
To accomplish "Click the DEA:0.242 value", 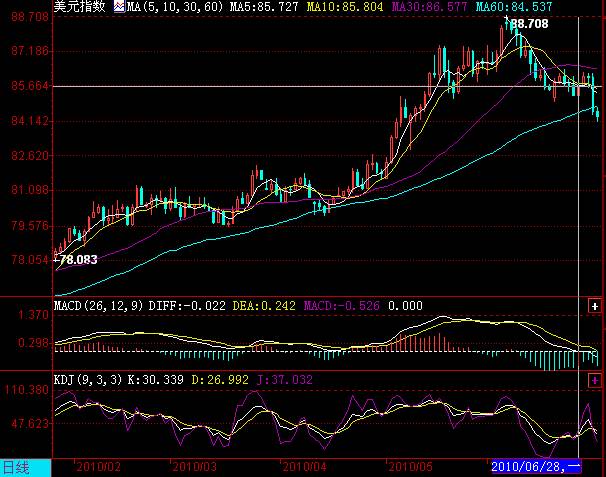I will 264,306.
